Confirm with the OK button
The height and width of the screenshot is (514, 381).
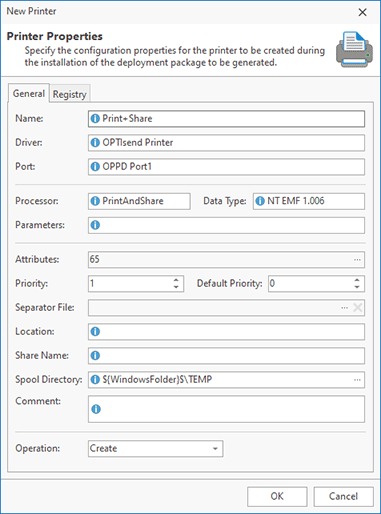pos(277,497)
